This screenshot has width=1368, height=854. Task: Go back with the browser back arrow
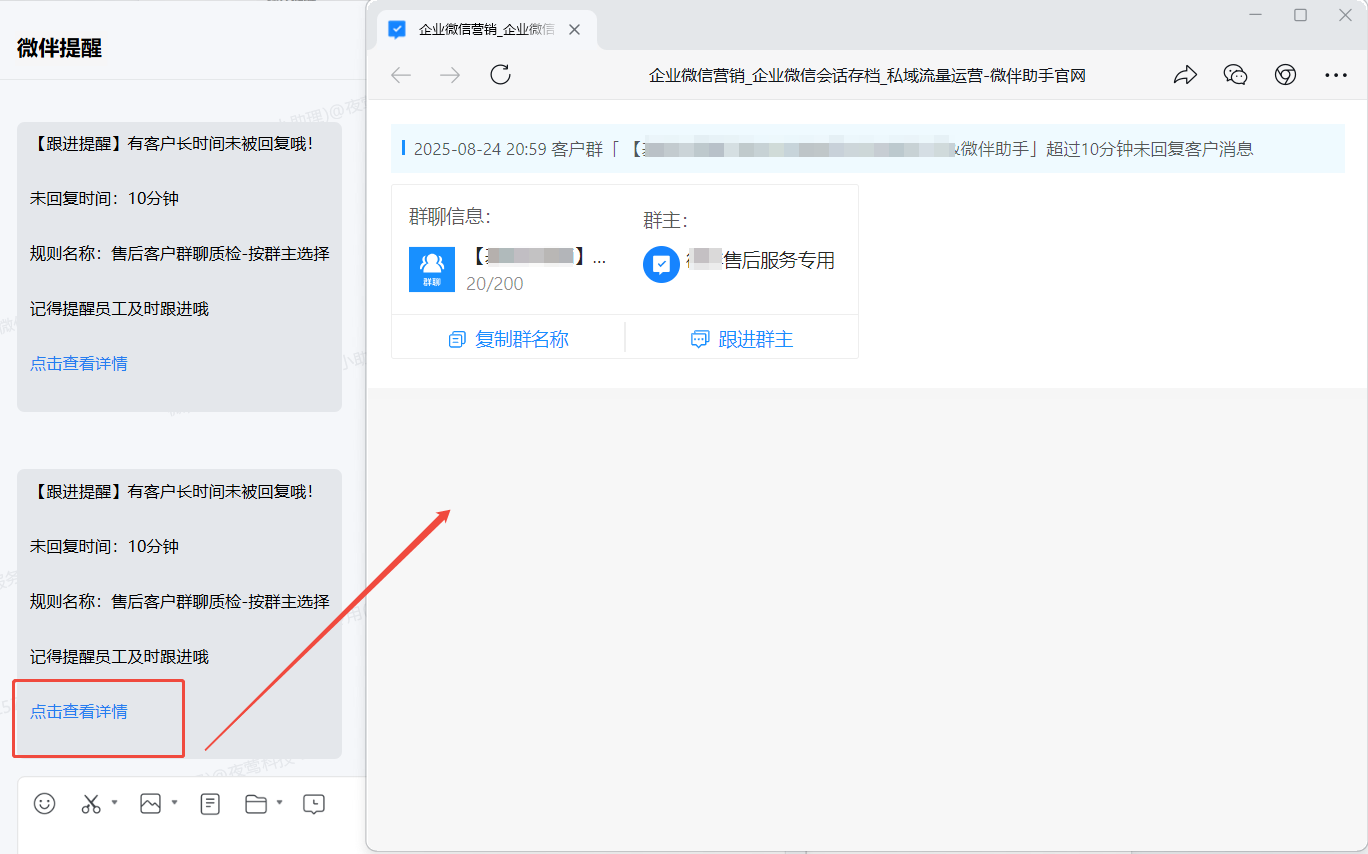[401, 75]
